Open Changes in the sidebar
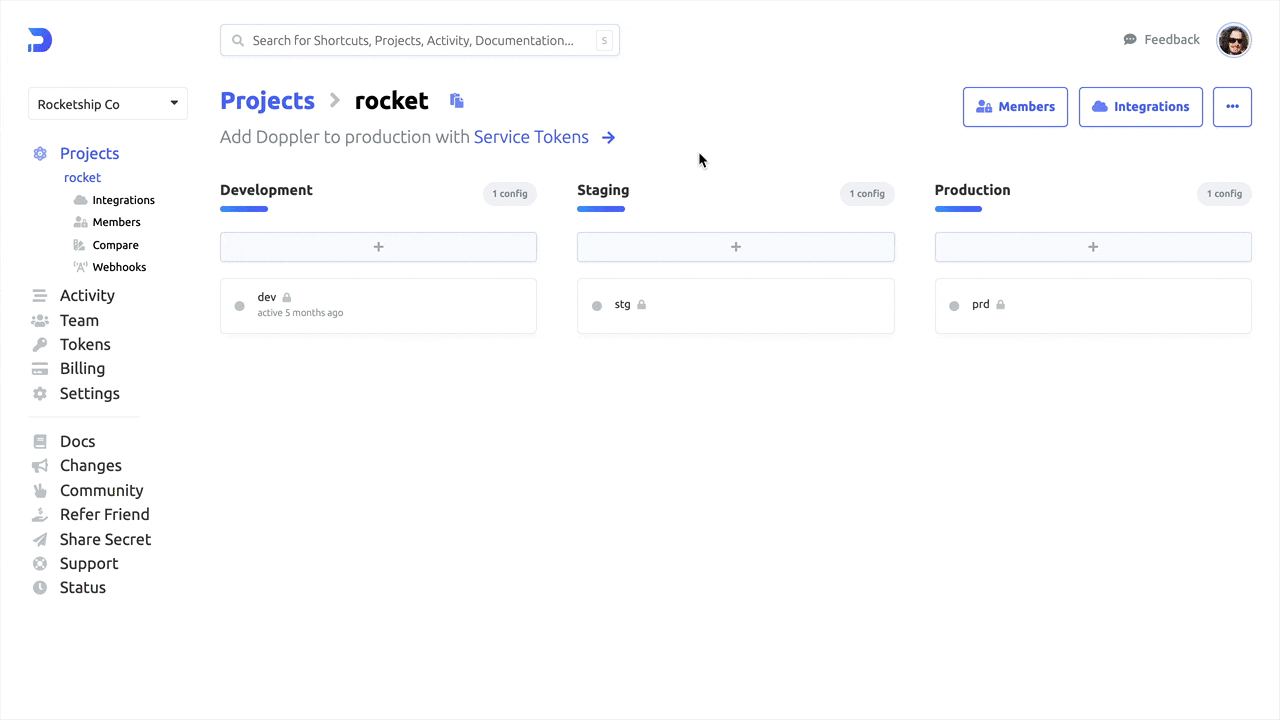1280x720 pixels. [90, 465]
